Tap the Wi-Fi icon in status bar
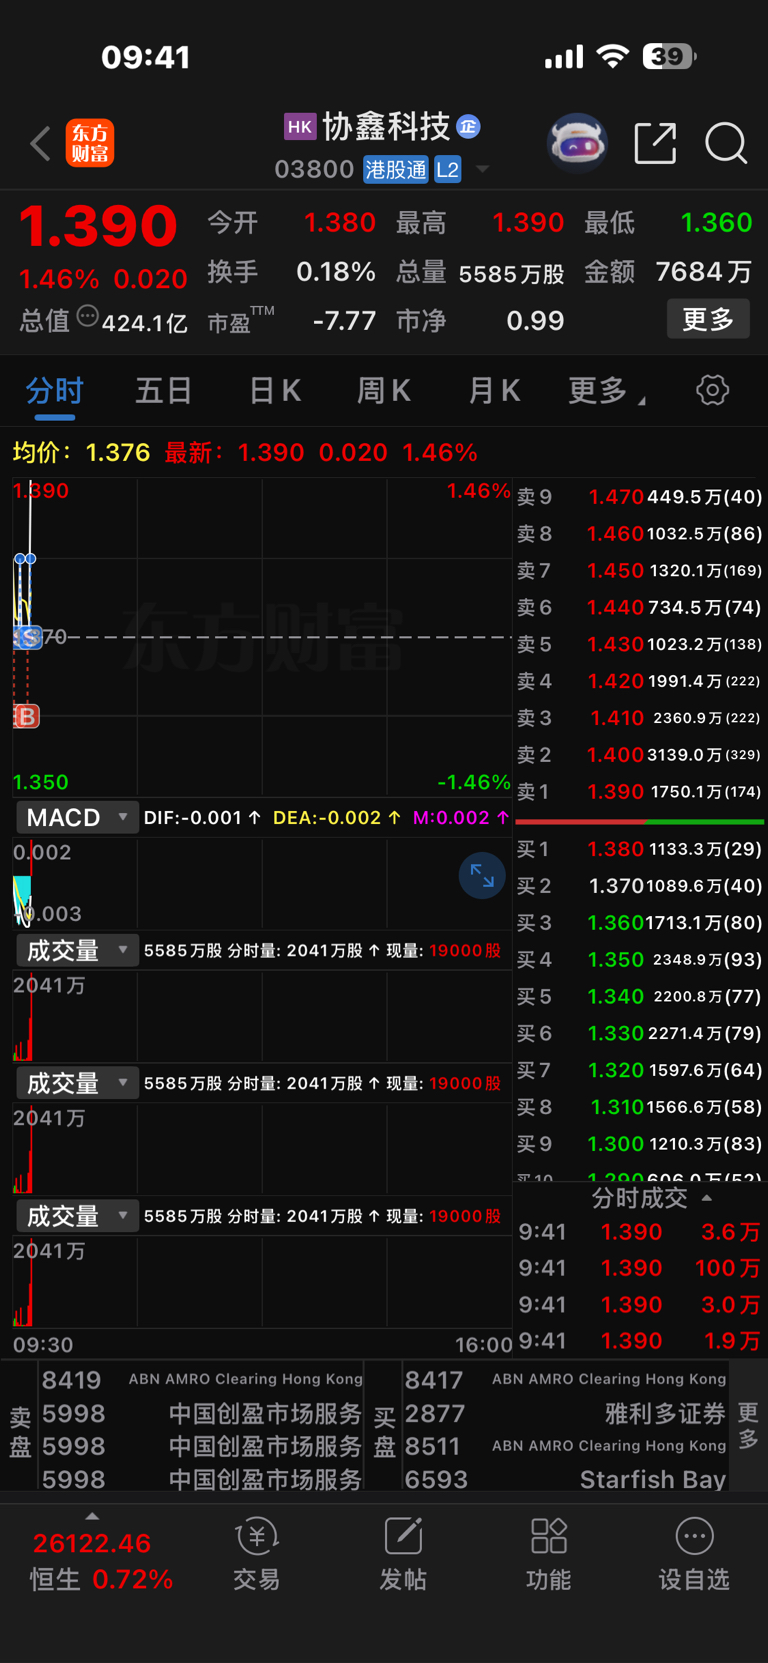Viewport: 768px width, 1663px height. (x=612, y=56)
